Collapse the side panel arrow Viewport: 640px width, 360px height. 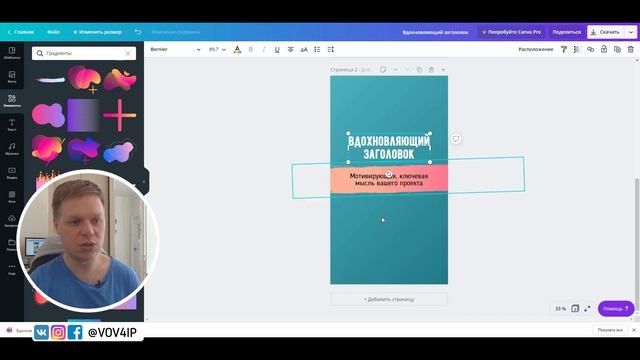tap(144, 182)
